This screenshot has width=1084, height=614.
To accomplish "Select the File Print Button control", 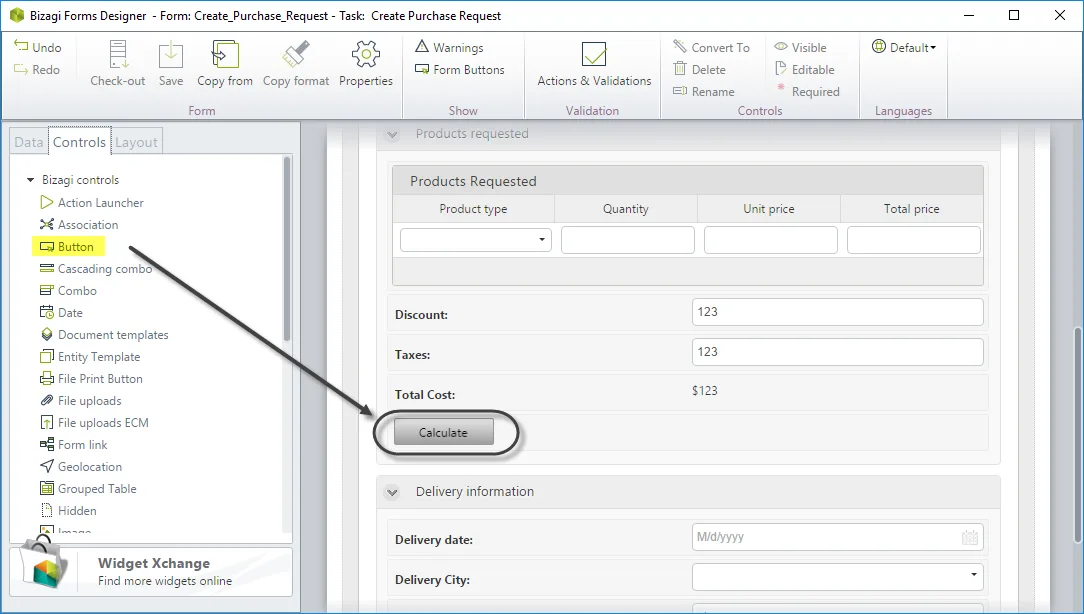I will click(91, 379).
